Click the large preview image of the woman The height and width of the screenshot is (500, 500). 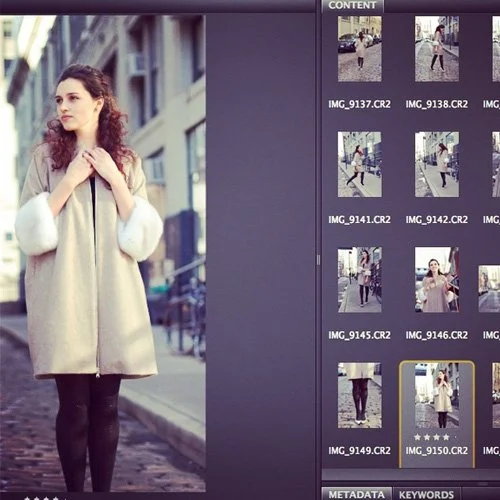(x=103, y=253)
